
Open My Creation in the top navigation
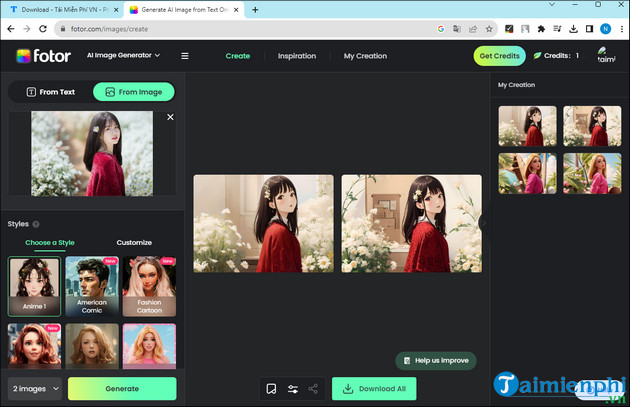click(x=365, y=56)
